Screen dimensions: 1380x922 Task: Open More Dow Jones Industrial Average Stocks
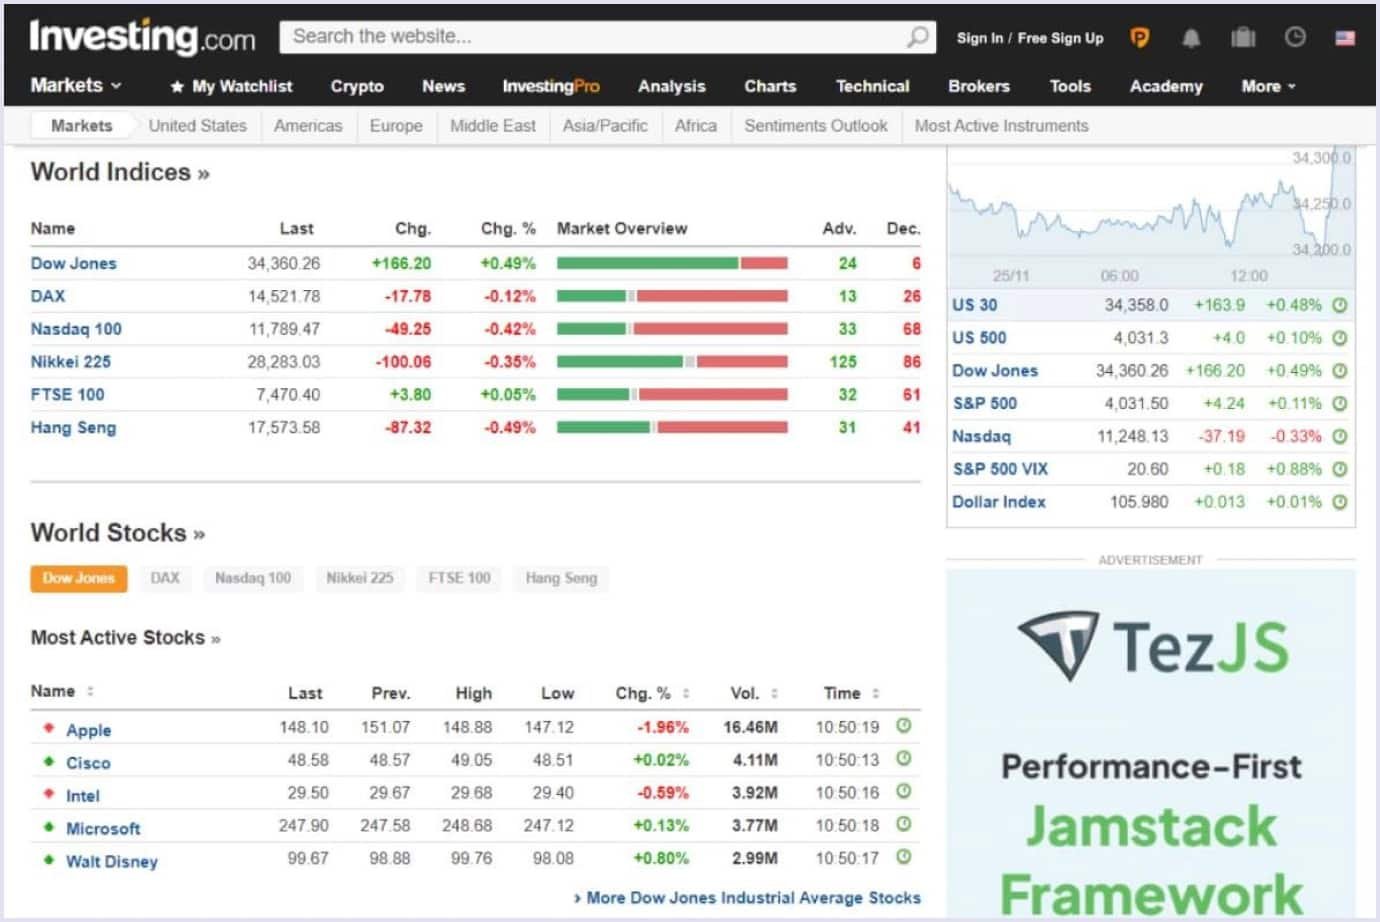click(x=747, y=898)
